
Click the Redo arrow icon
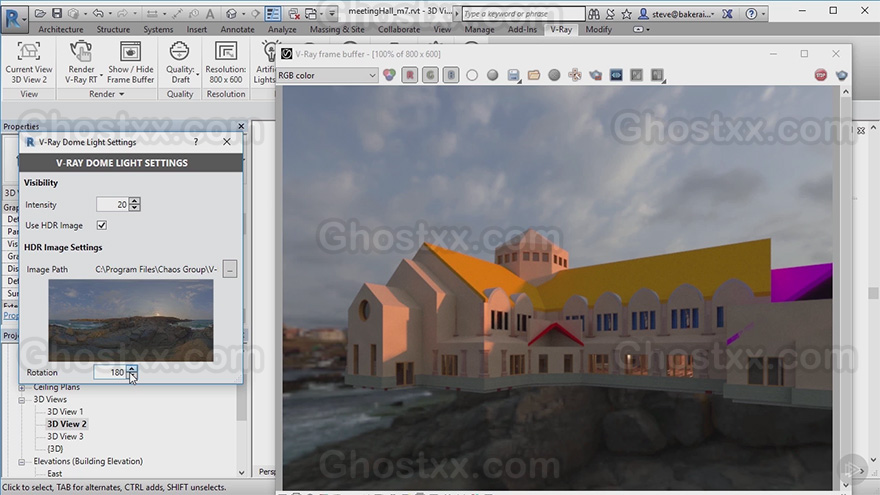click(123, 13)
